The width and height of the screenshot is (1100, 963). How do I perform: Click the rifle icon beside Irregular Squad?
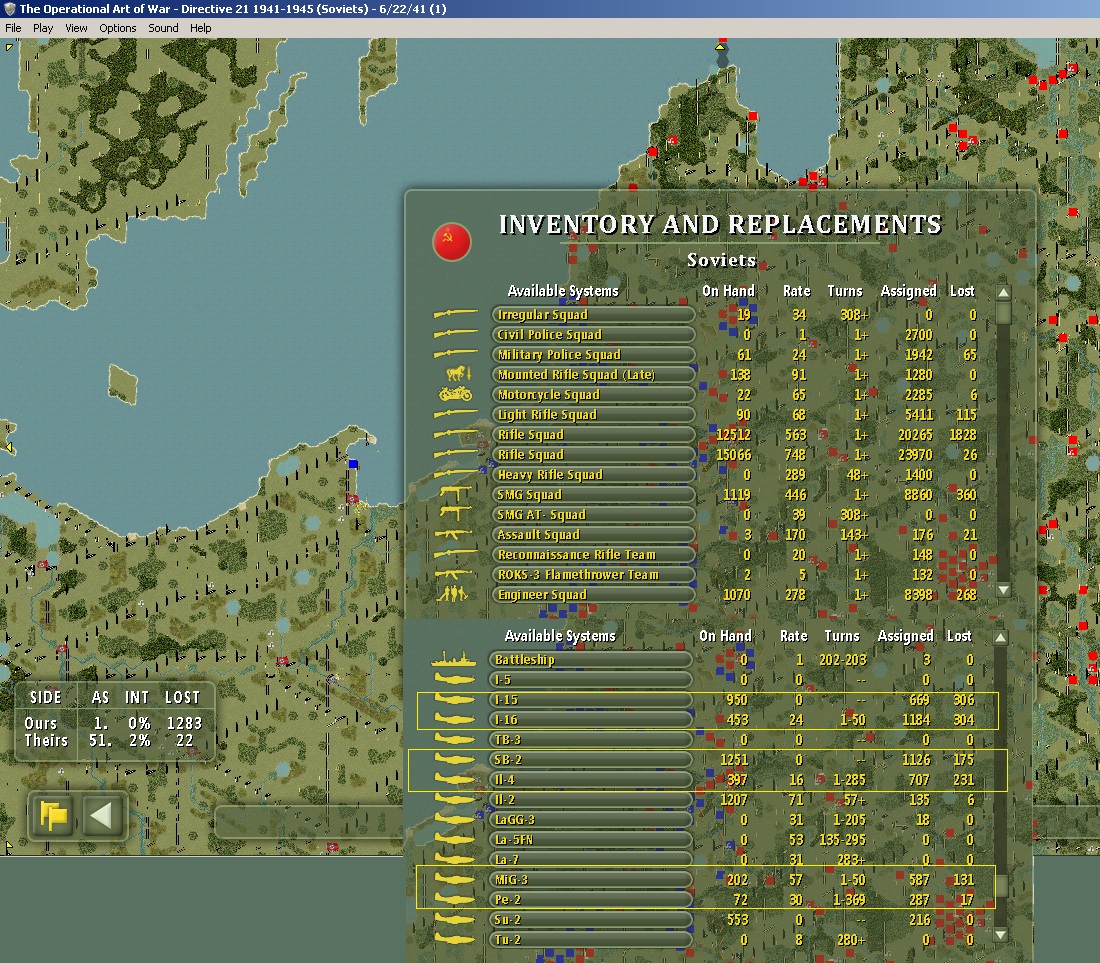[456, 314]
